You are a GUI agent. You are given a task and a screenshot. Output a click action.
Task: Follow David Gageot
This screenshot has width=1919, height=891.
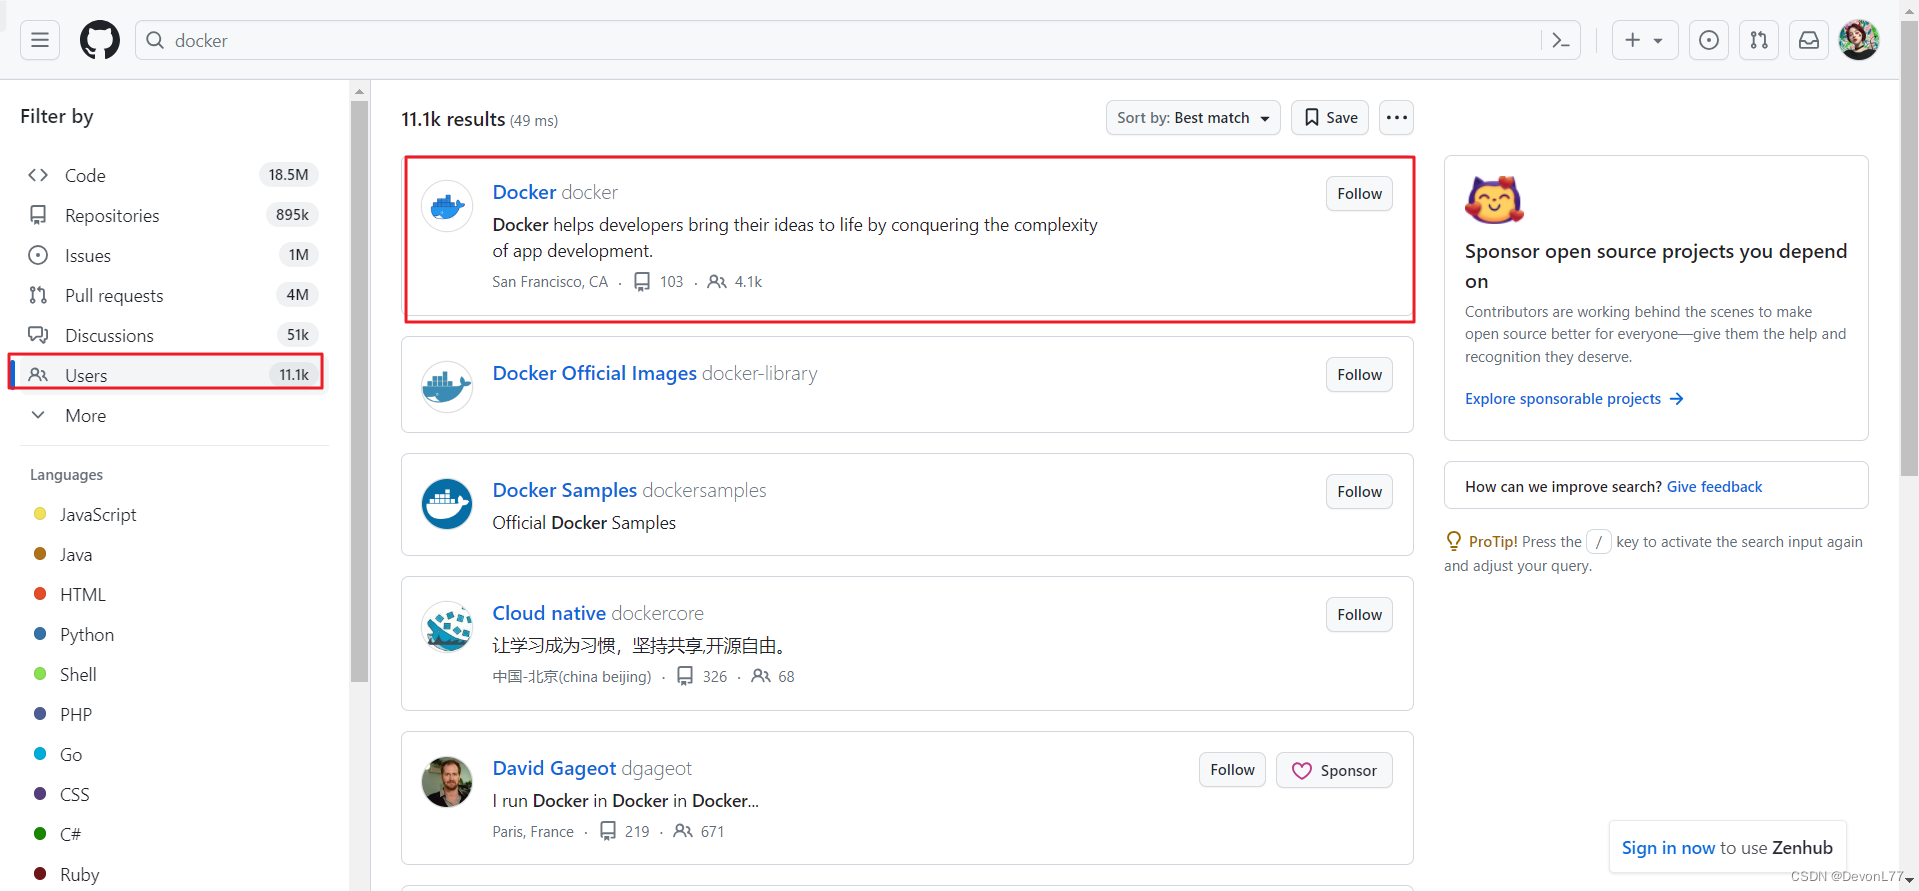pyautogui.click(x=1232, y=770)
